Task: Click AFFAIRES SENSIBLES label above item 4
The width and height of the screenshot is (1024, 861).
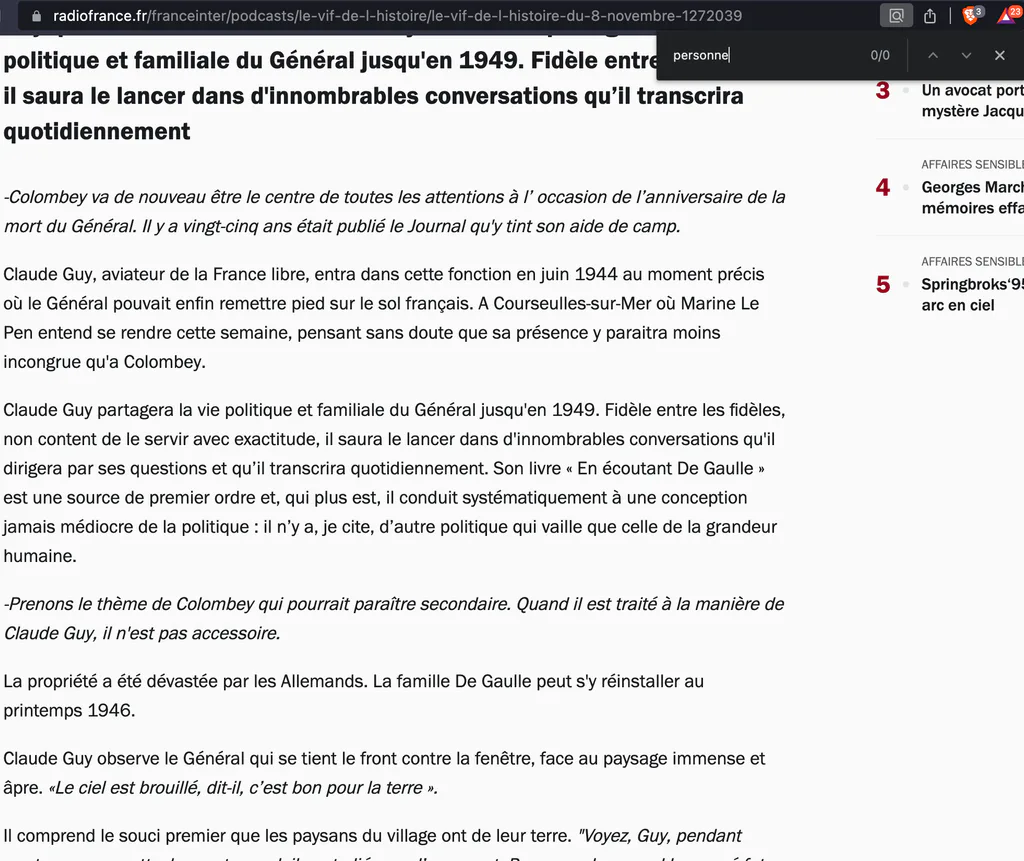Action: click(x=972, y=165)
